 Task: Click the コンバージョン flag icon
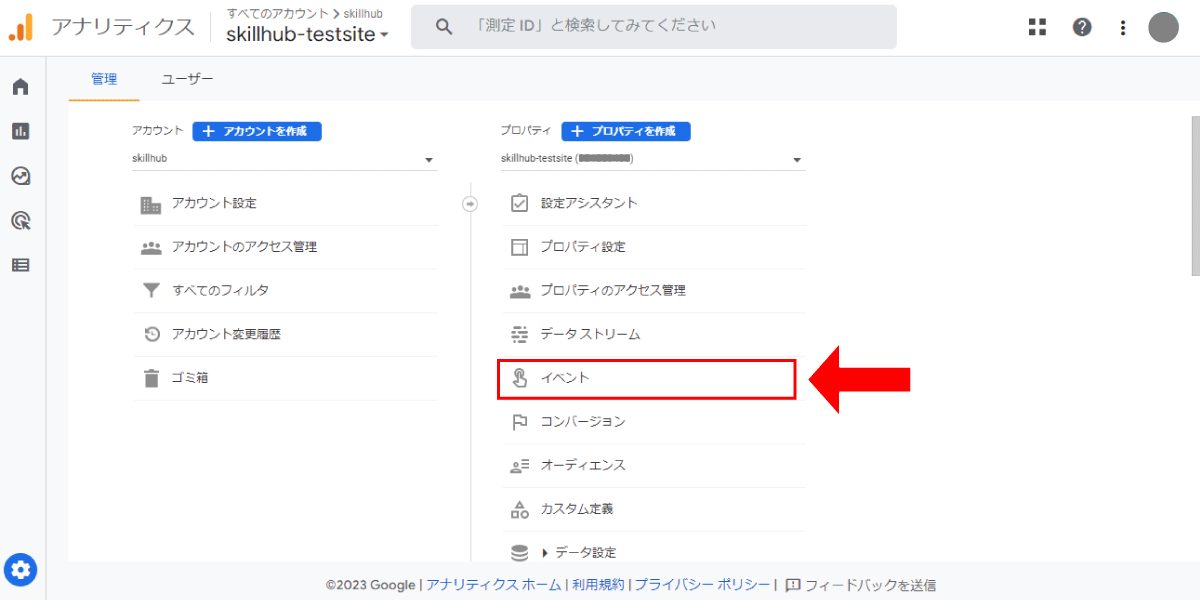tap(519, 422)
